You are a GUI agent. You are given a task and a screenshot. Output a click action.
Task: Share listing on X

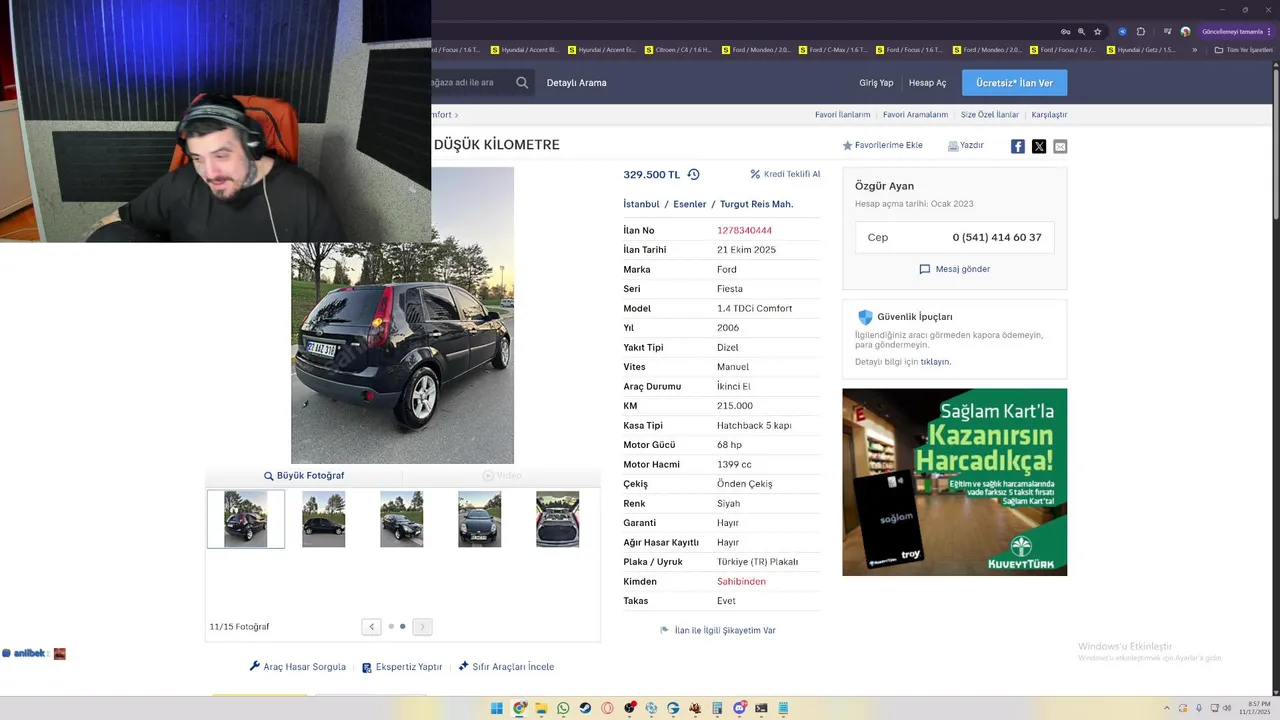[x=1039, y=146]
